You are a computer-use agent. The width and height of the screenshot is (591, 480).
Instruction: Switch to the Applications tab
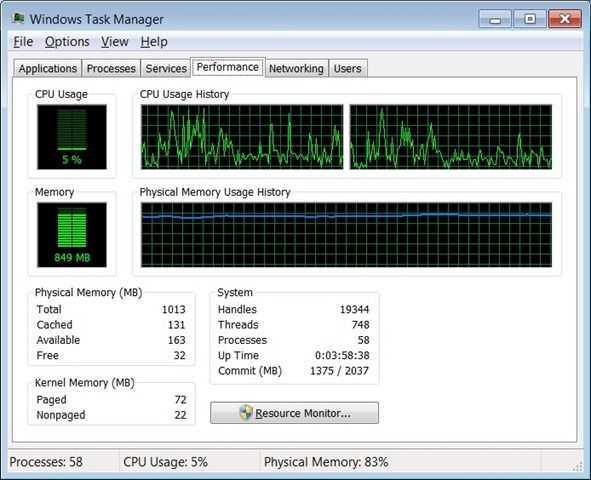(x=48, y=69)
